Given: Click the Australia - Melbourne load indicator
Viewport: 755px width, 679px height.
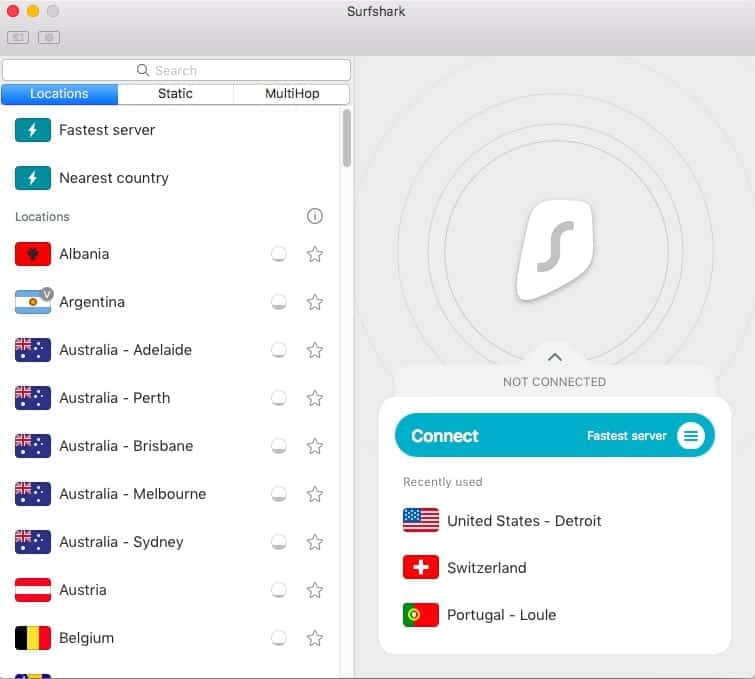Looking at the screenshot, I should click(x=279, y=494).
